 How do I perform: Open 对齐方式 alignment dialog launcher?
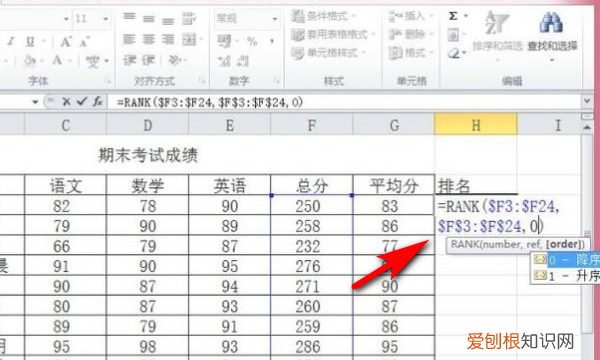[x=202, y=81]
